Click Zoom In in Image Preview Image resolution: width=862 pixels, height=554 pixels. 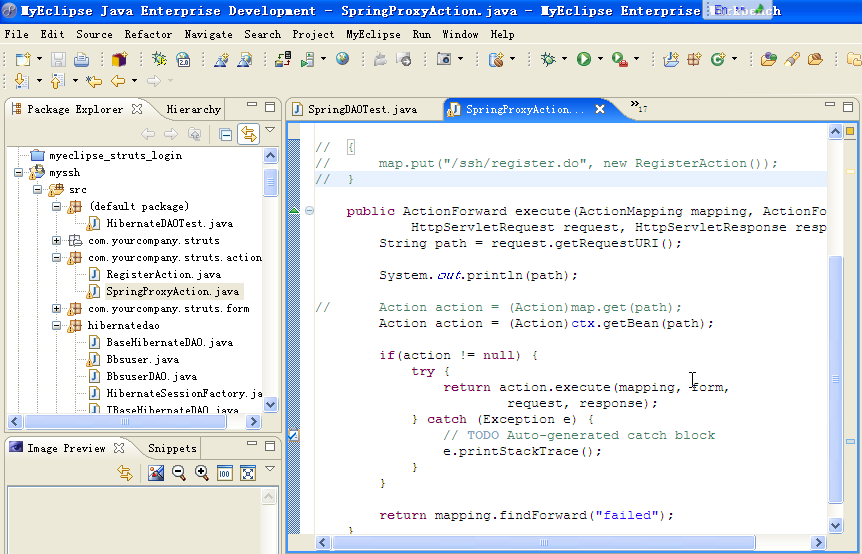pos(202,473)
